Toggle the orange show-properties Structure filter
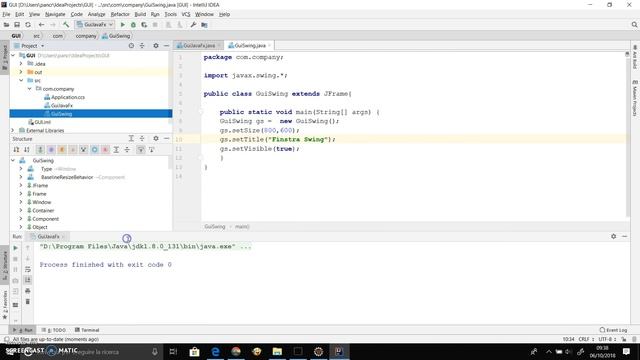Screen dimensions: 640x360 click(62, 150)
